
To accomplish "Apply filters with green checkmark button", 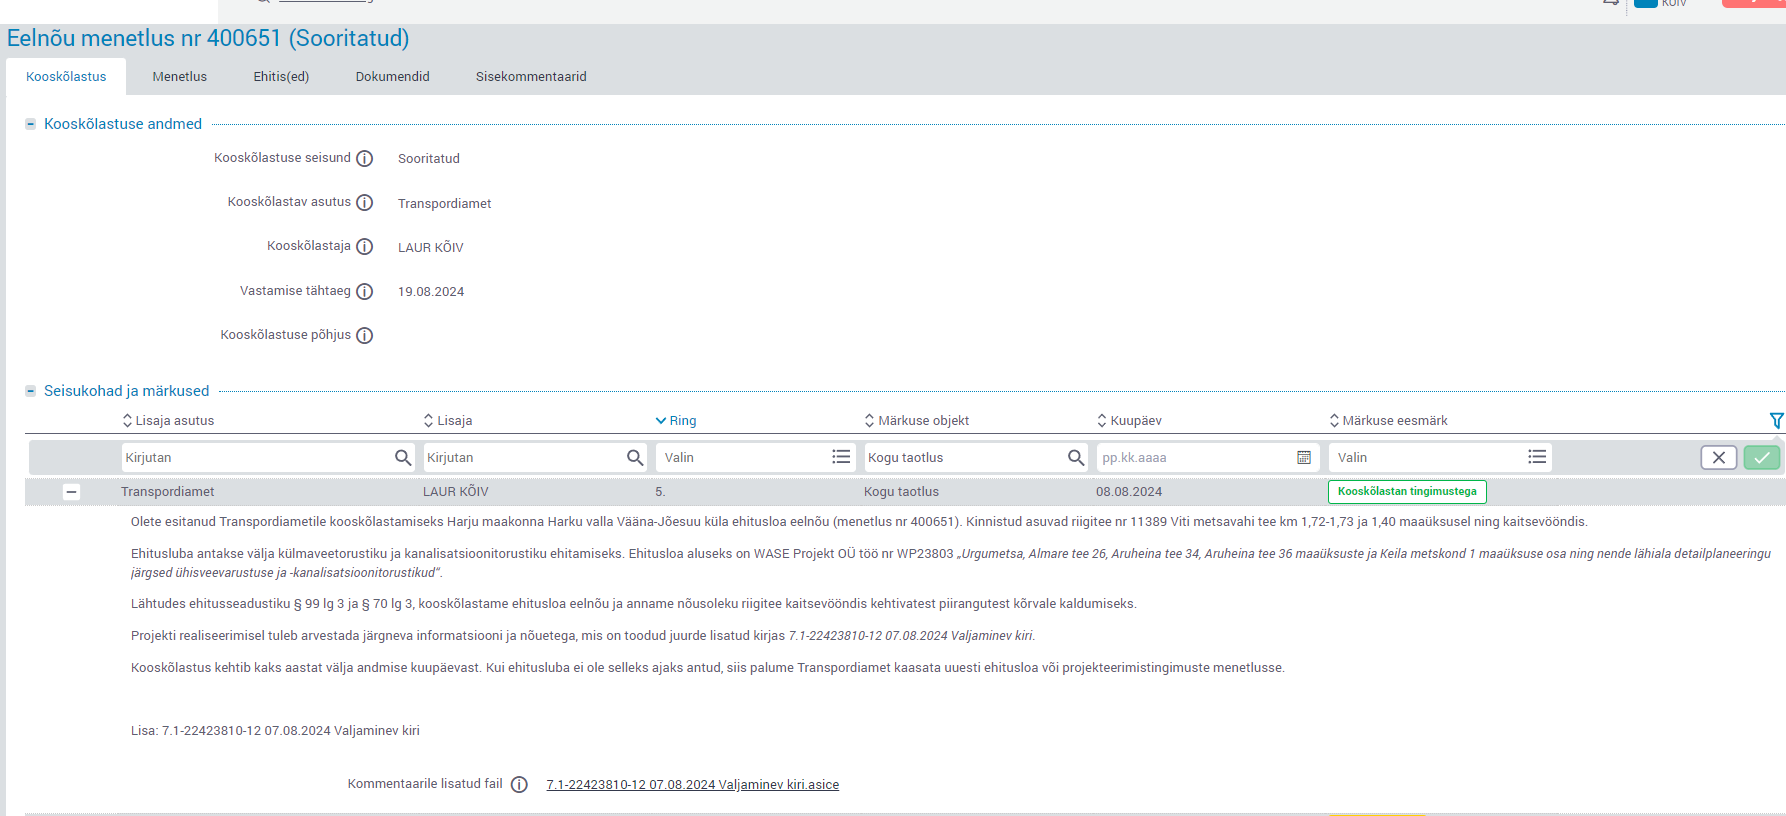I will (x=1762, y=457).
